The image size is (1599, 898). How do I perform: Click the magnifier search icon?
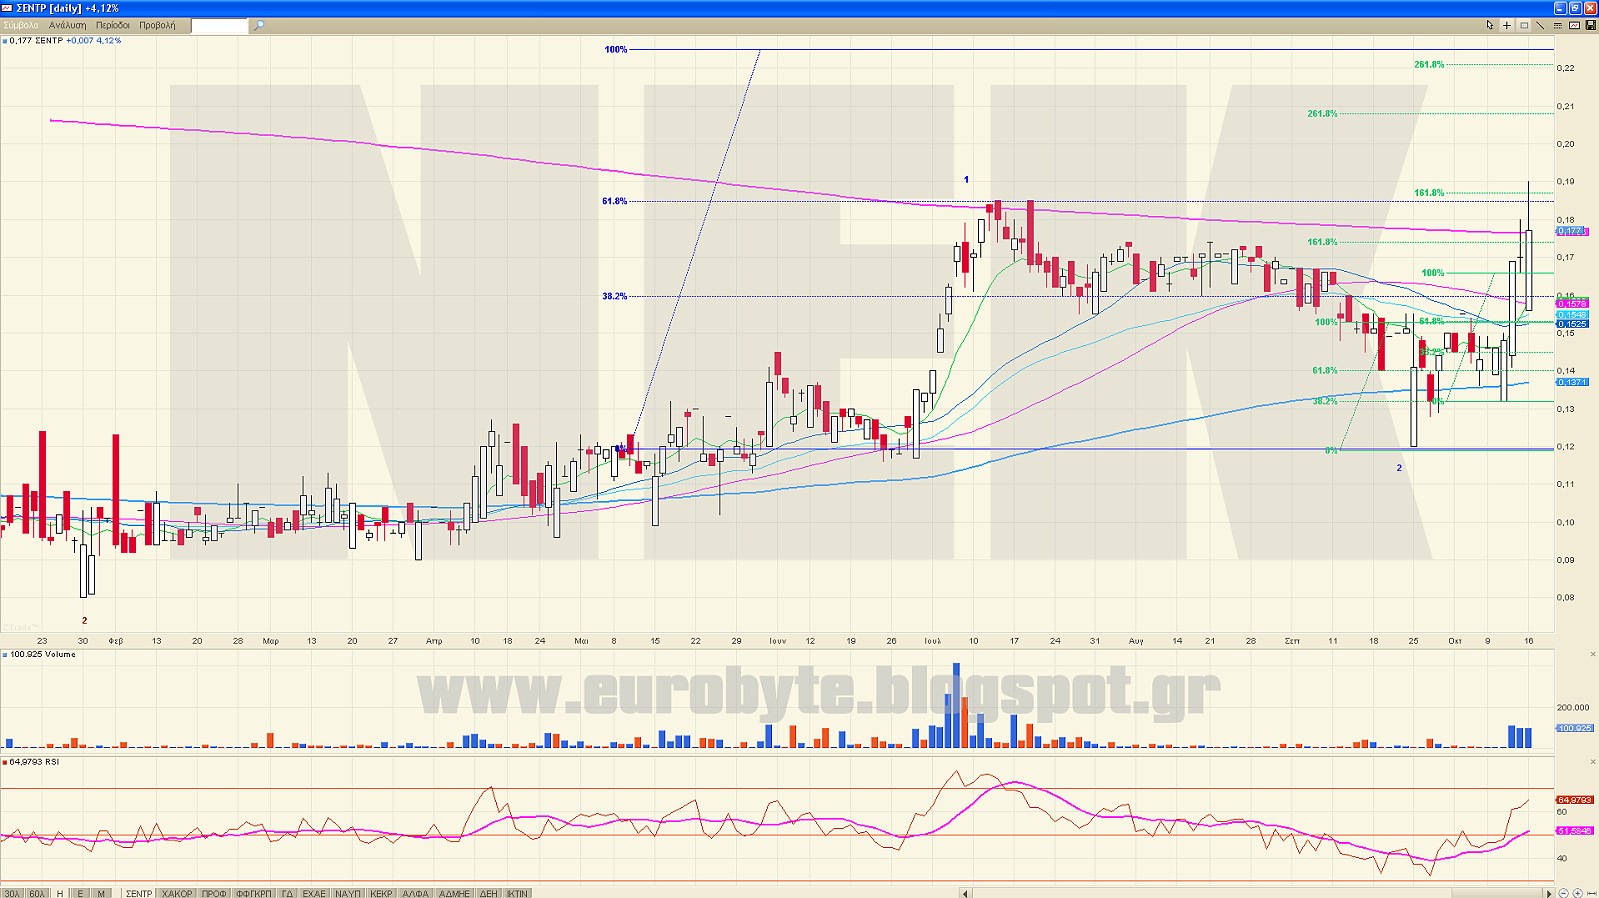click(x=258, y=25)
